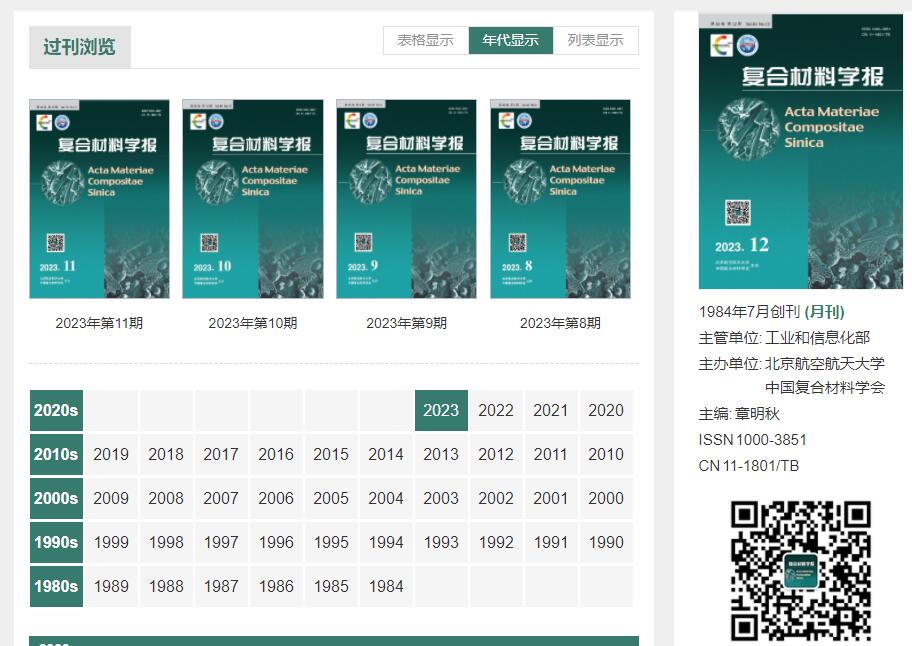
Task: Click the 1990s decade header cell
Action: (x=56, y=542)
